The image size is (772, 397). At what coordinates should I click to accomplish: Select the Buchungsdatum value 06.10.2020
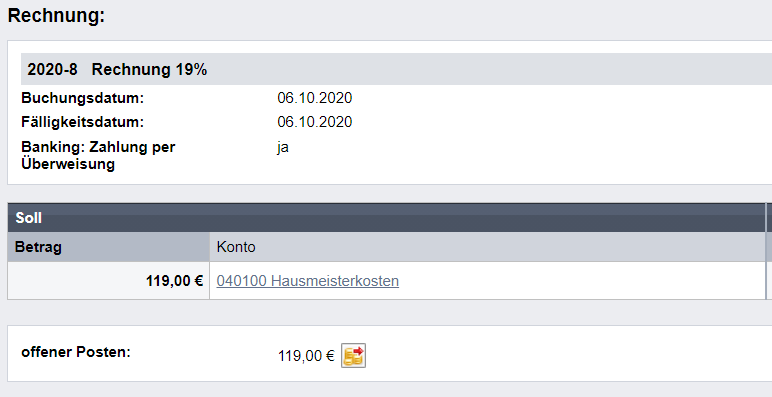[315, 98]
